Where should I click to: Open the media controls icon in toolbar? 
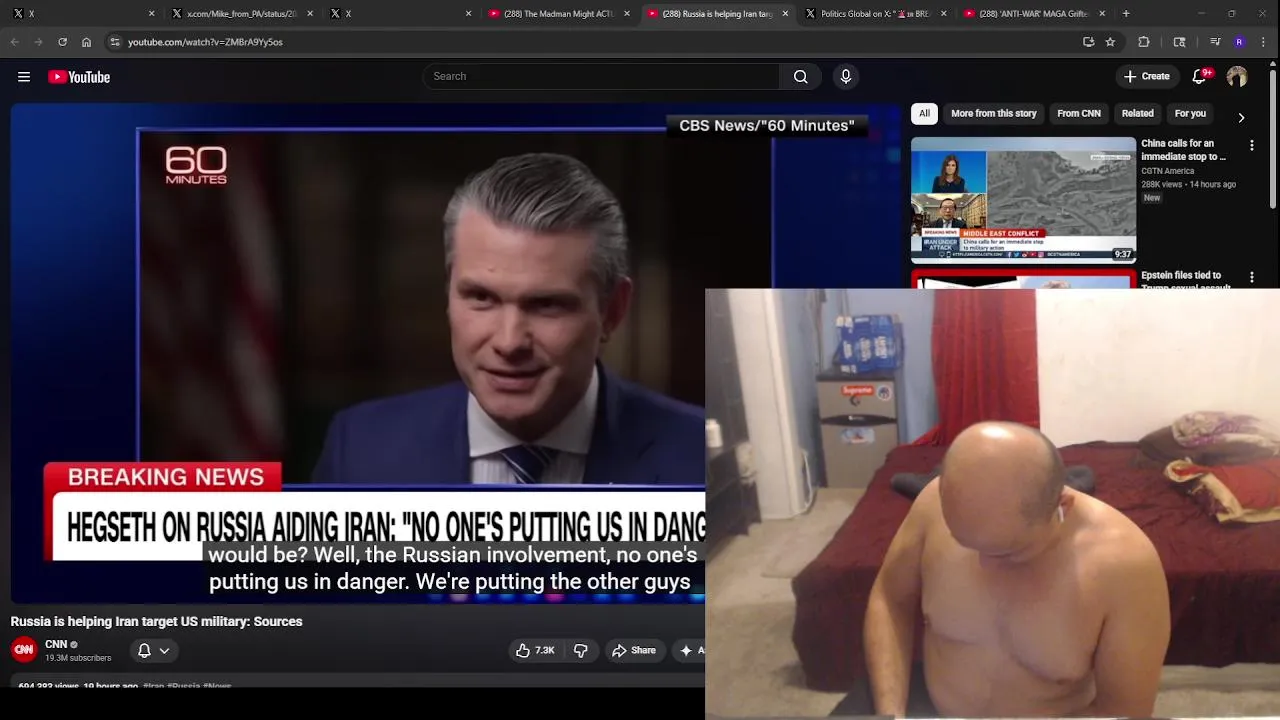(1215, 42)
